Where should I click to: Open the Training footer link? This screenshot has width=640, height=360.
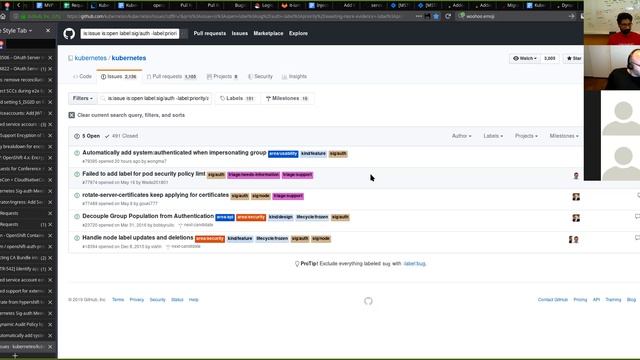pyautogui.click(x=613, y=300)
